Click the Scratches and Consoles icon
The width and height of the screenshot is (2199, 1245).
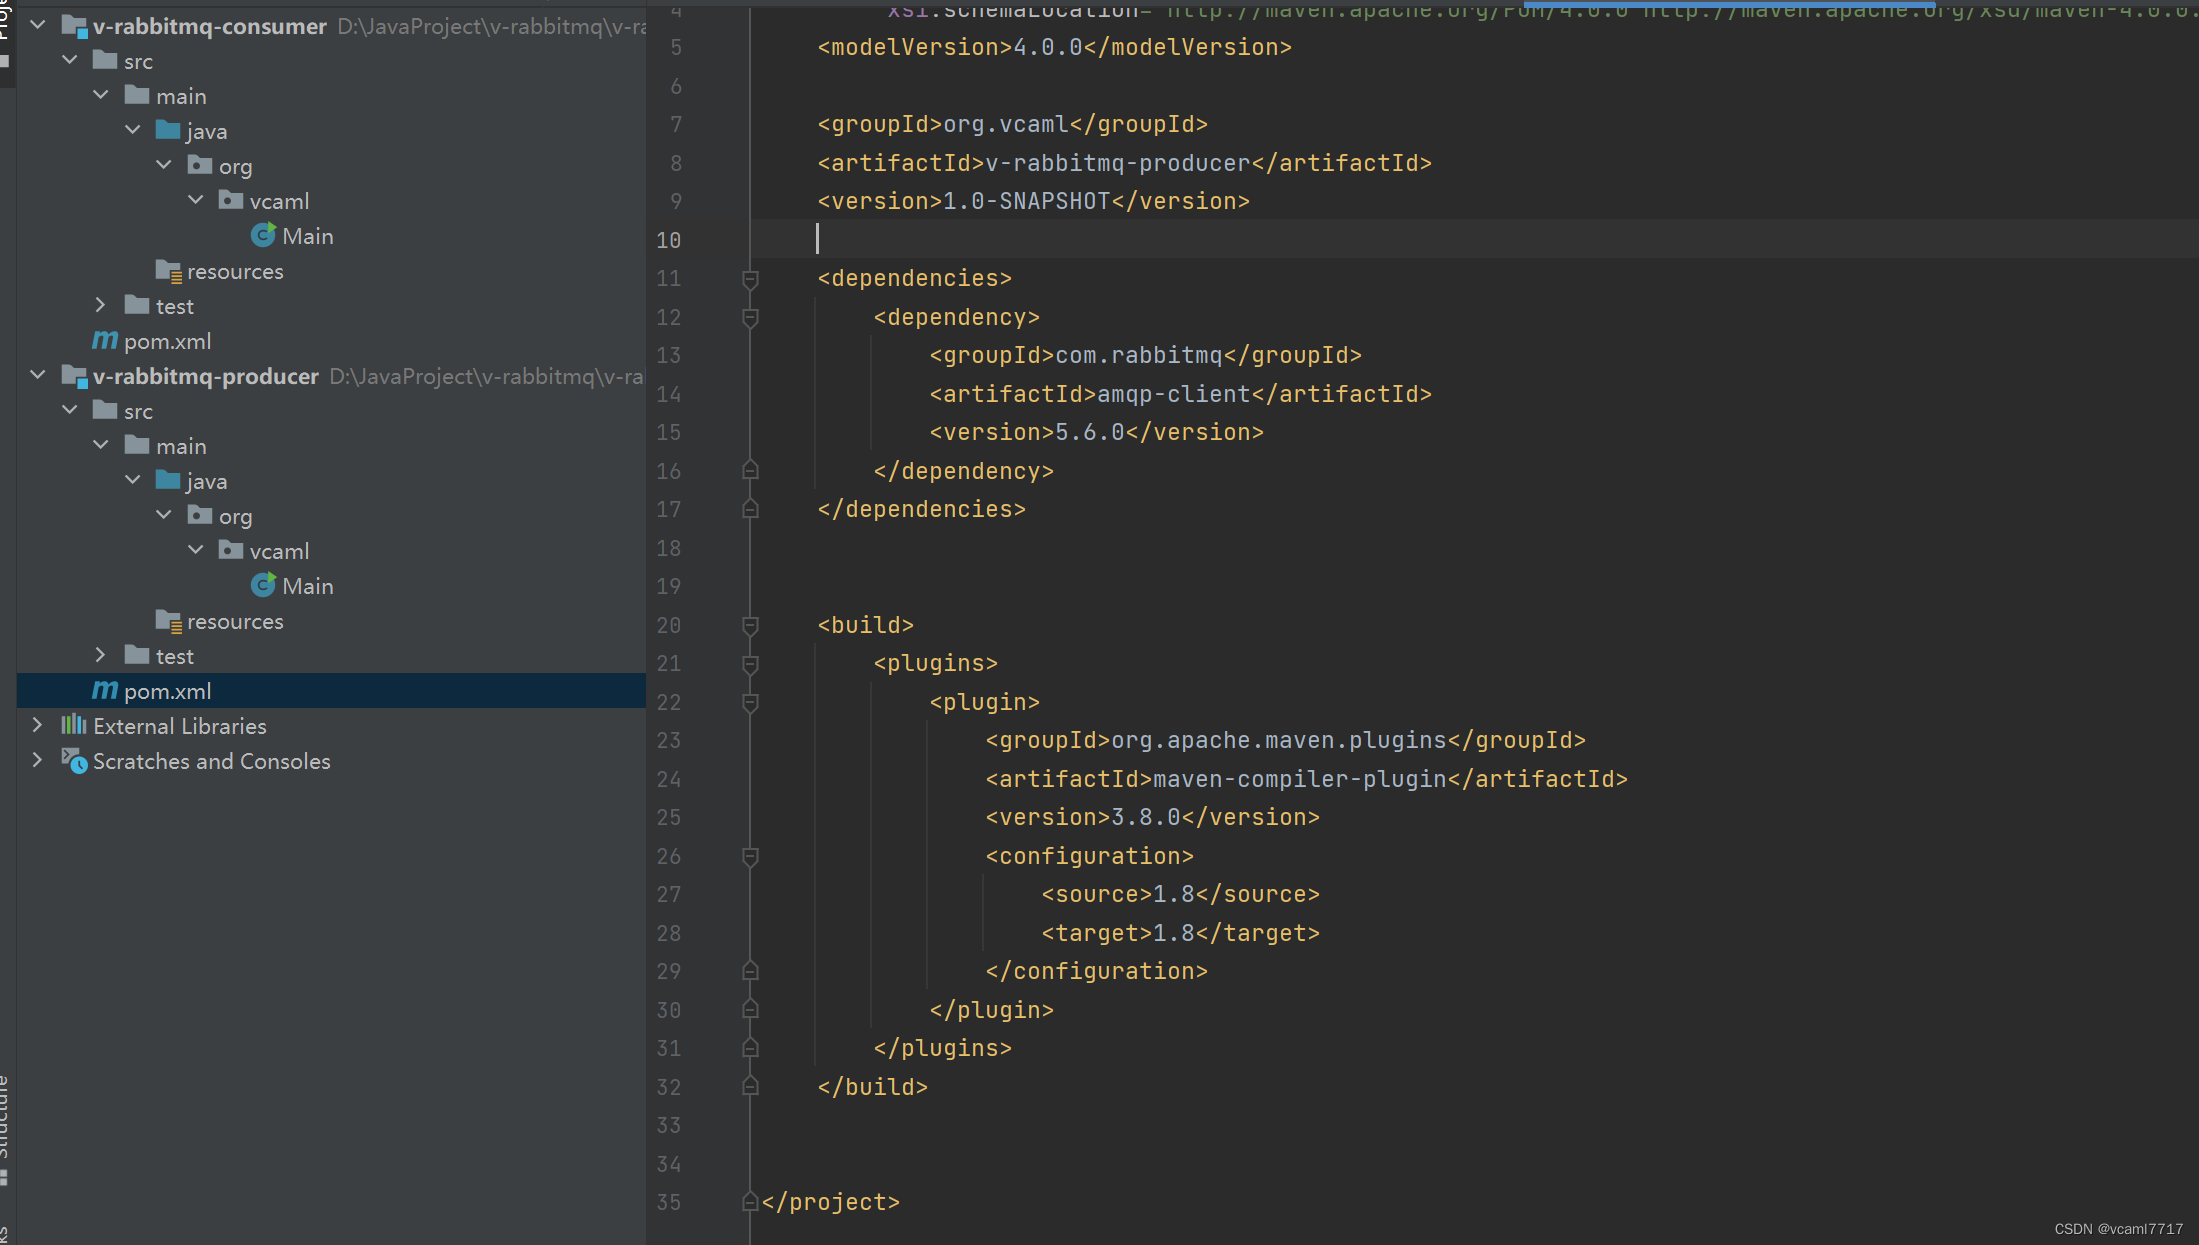click(x=75, y=761)
